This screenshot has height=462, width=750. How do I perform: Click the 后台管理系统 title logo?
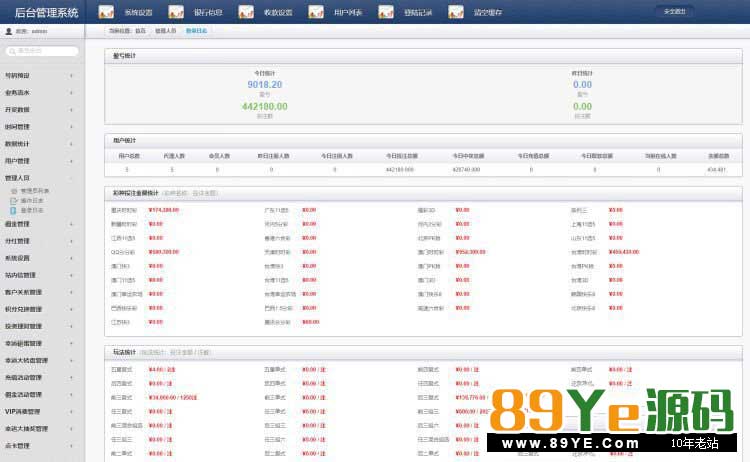(46, 12)
